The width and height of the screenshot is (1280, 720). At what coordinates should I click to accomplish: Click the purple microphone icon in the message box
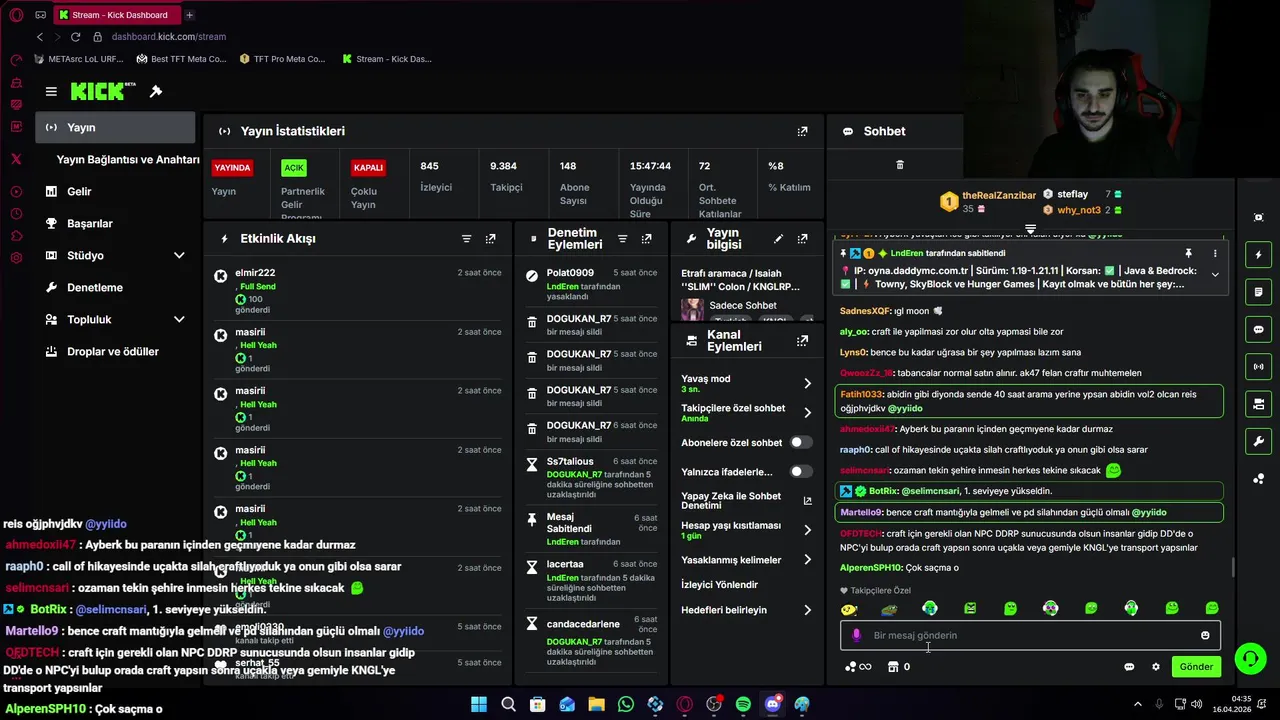point(856,635)
